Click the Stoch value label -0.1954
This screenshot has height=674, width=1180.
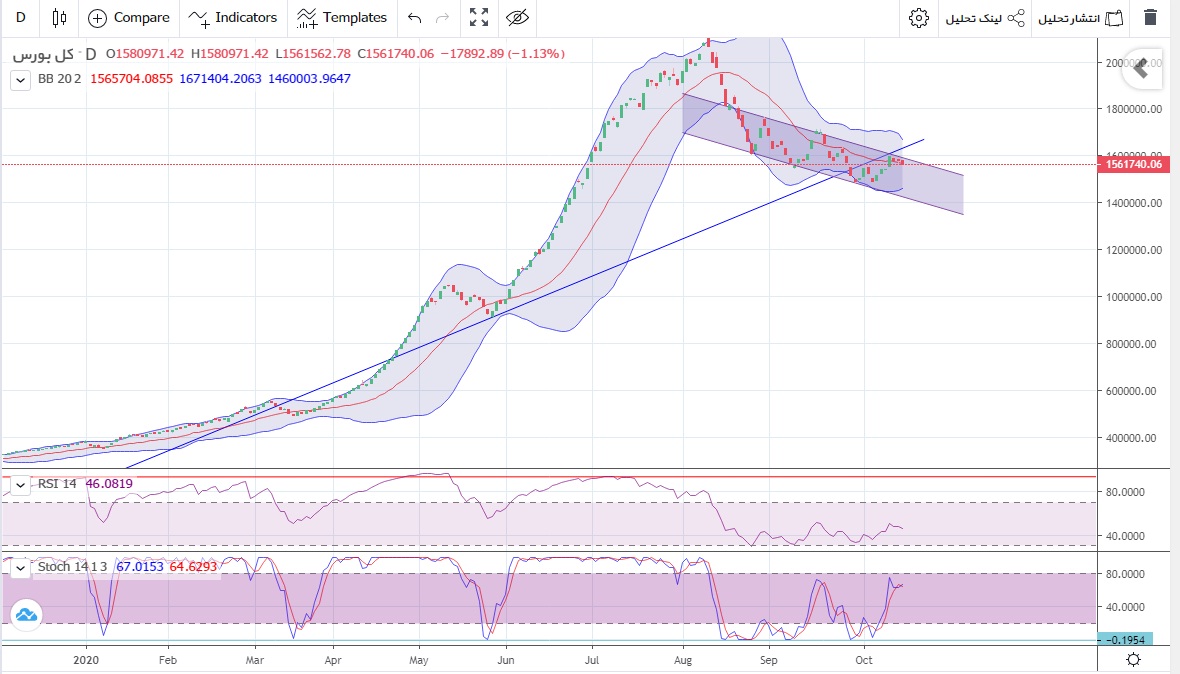pyautogui.click(x=1125, y=639)
